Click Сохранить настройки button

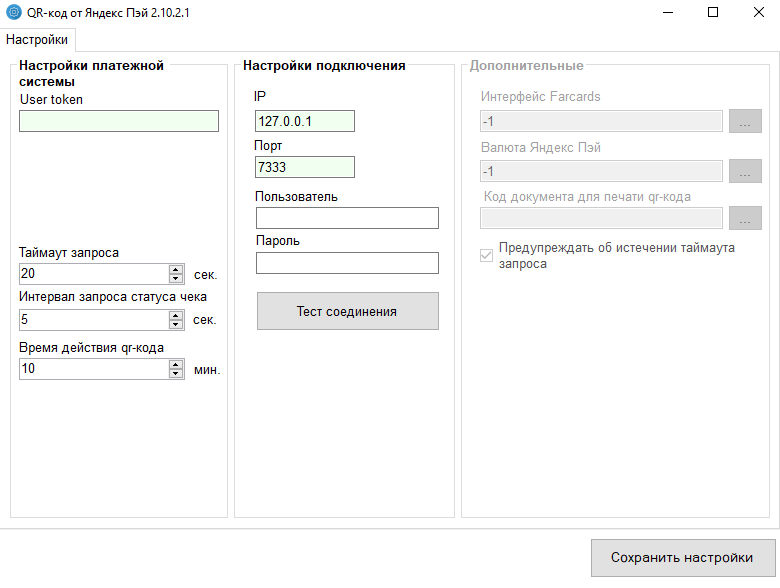tap(681, 557)
